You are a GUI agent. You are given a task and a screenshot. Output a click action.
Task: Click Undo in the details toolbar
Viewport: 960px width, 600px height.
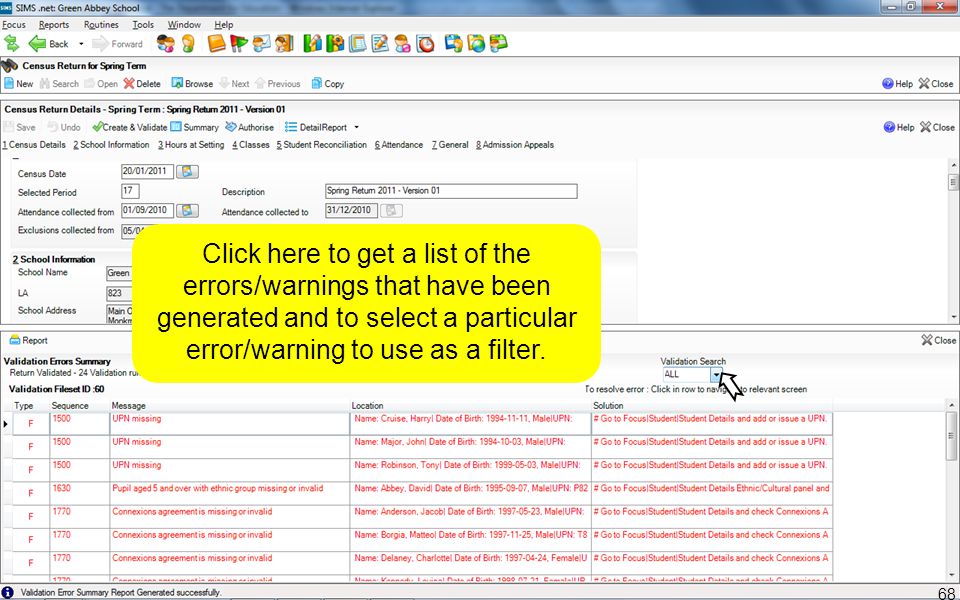[64, 127]
